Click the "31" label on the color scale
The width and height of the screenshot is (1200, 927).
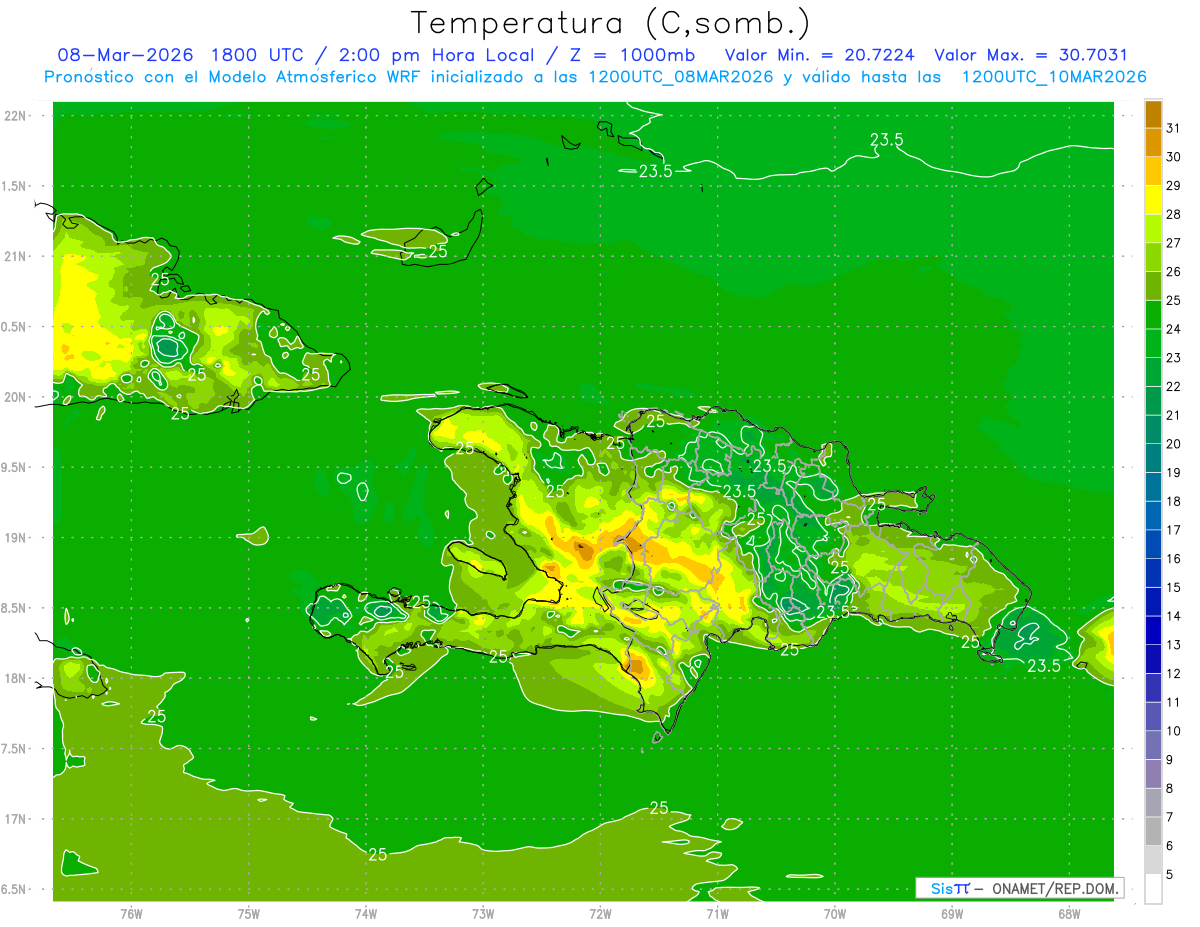1174,128
